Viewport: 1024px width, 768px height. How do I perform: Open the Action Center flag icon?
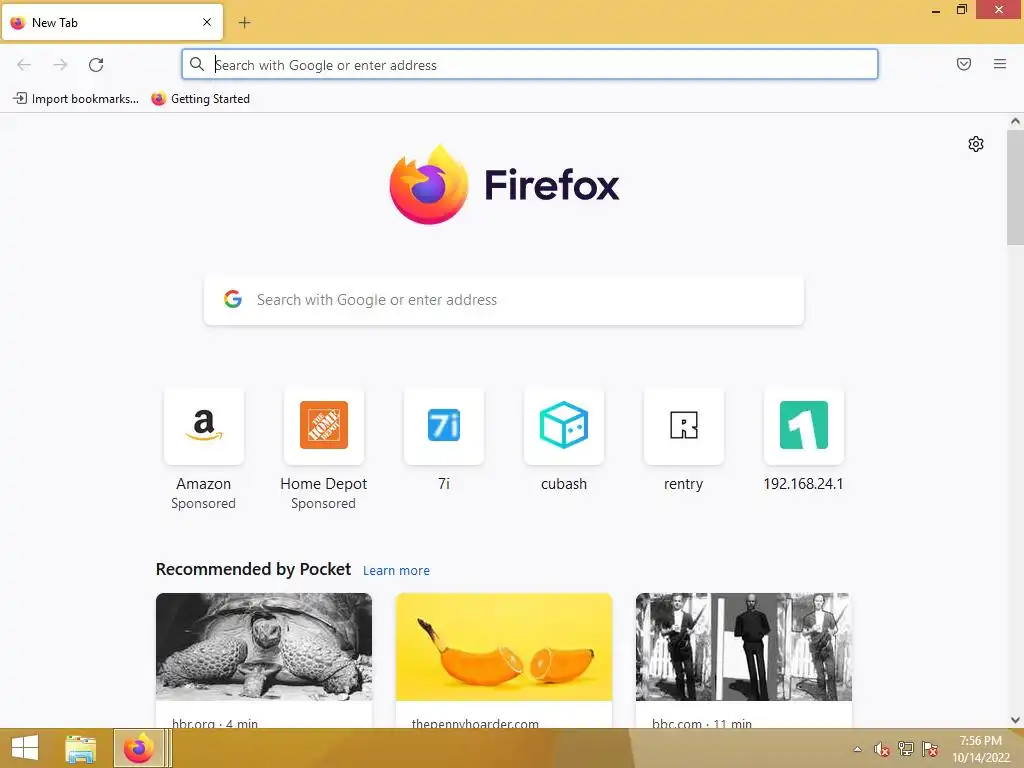pyautogui.click(x=930, y=749)
